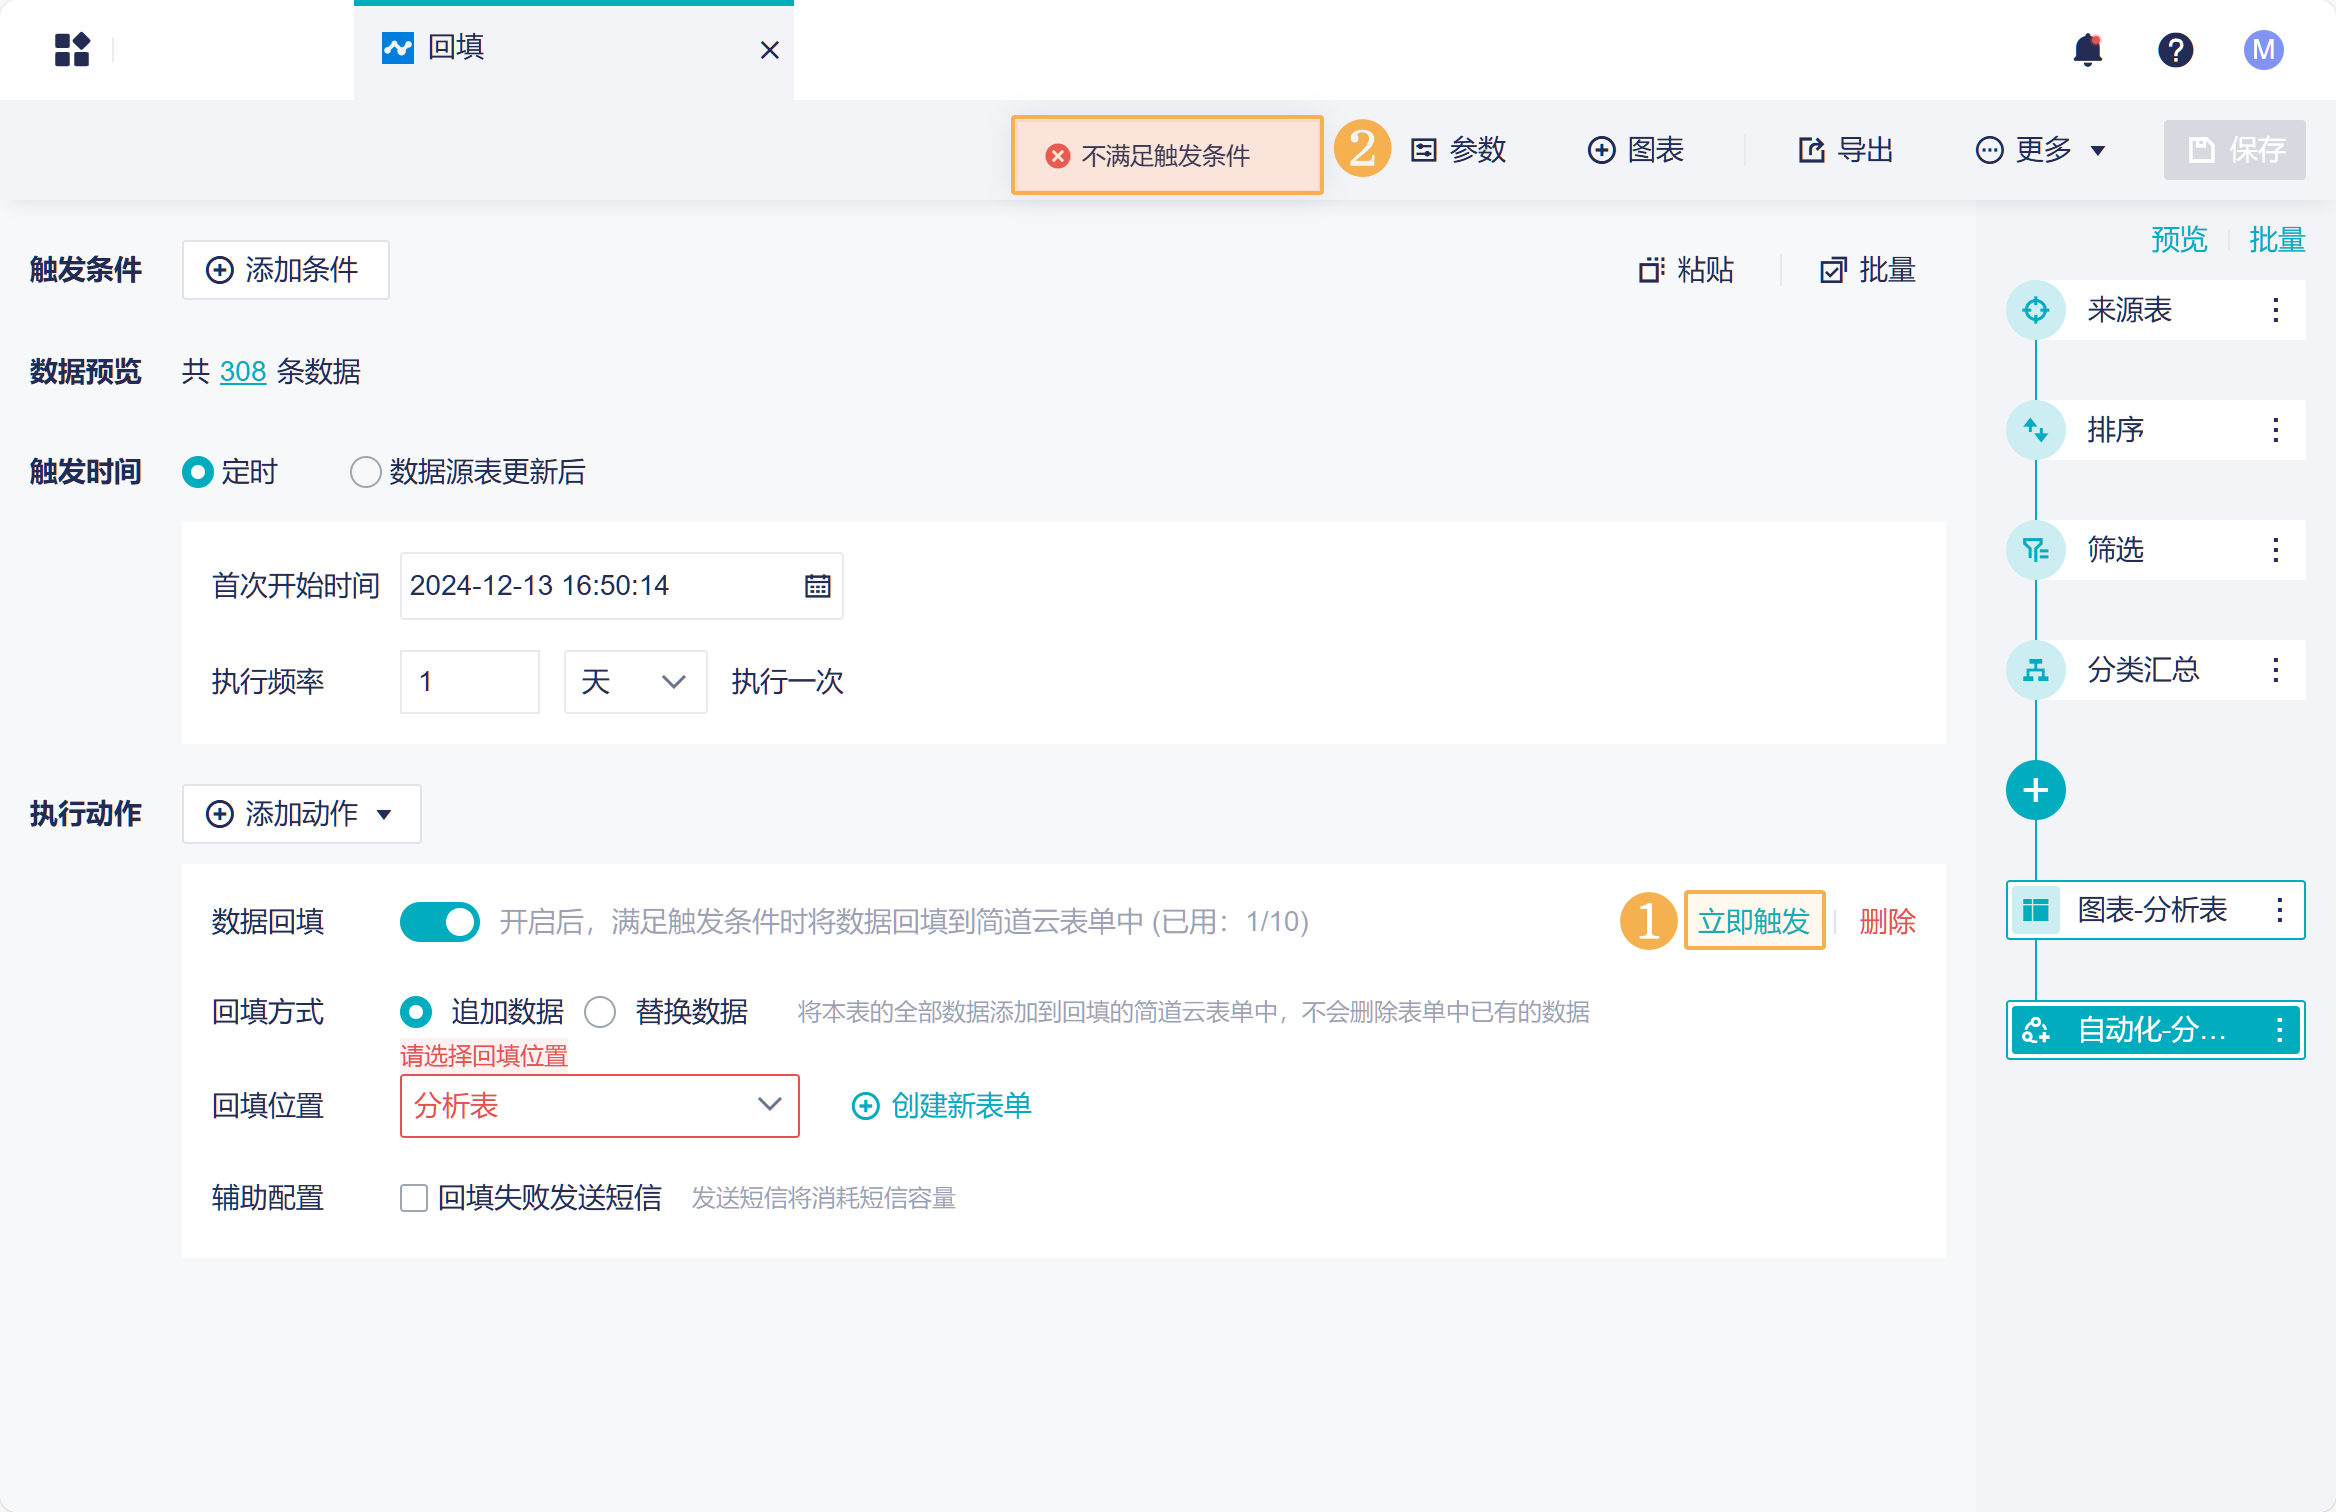This screenshot has width=2336, height=1512.
Task: Open the 回填位置 分析表 dropdown
Action: (599, 1106)
